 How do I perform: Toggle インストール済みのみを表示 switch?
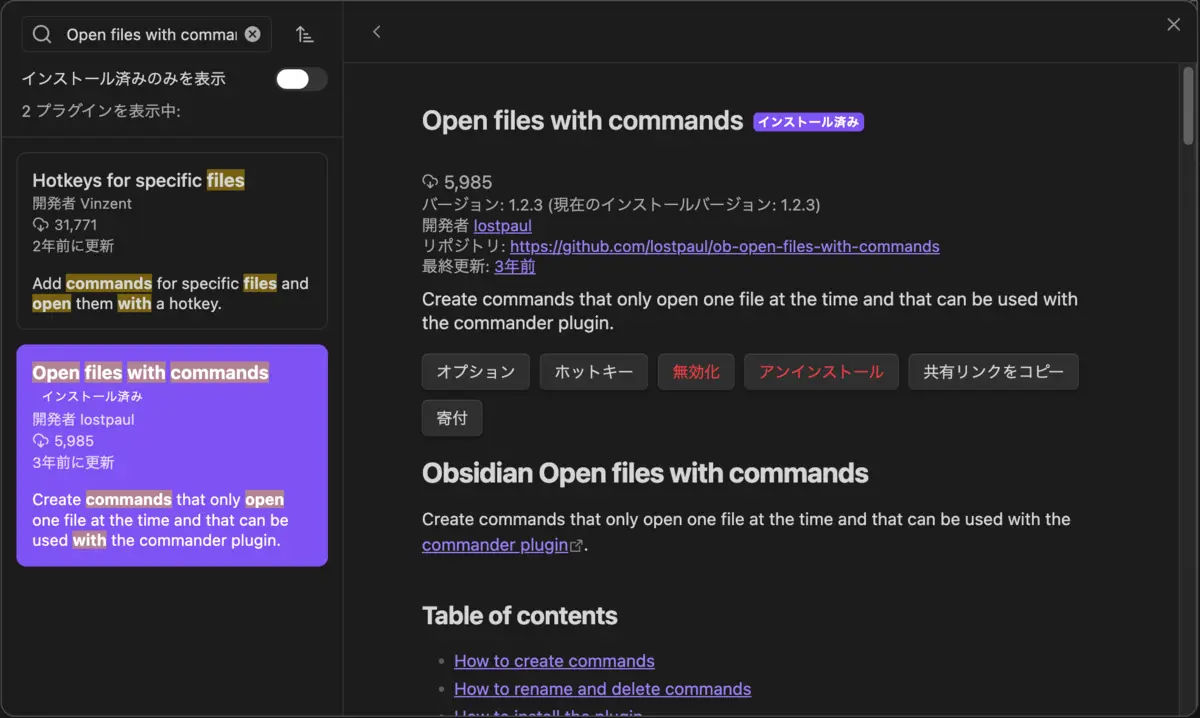pyautogui.click(x=301, y=79)
